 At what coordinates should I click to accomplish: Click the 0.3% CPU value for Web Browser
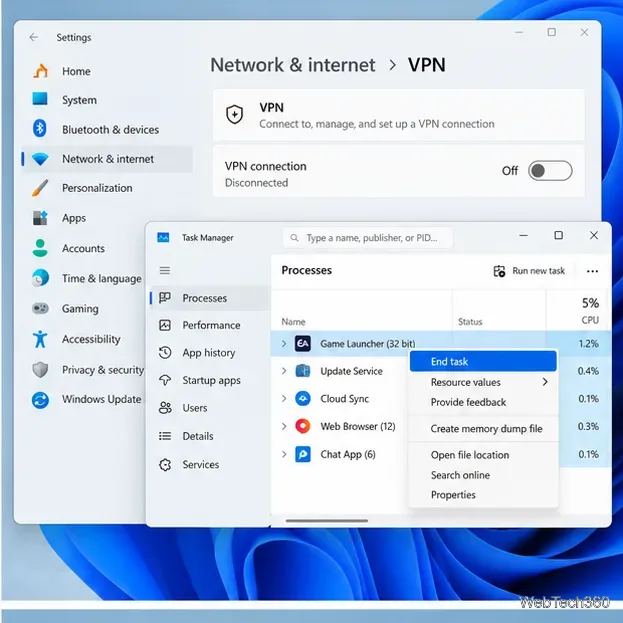coord(588,426)
